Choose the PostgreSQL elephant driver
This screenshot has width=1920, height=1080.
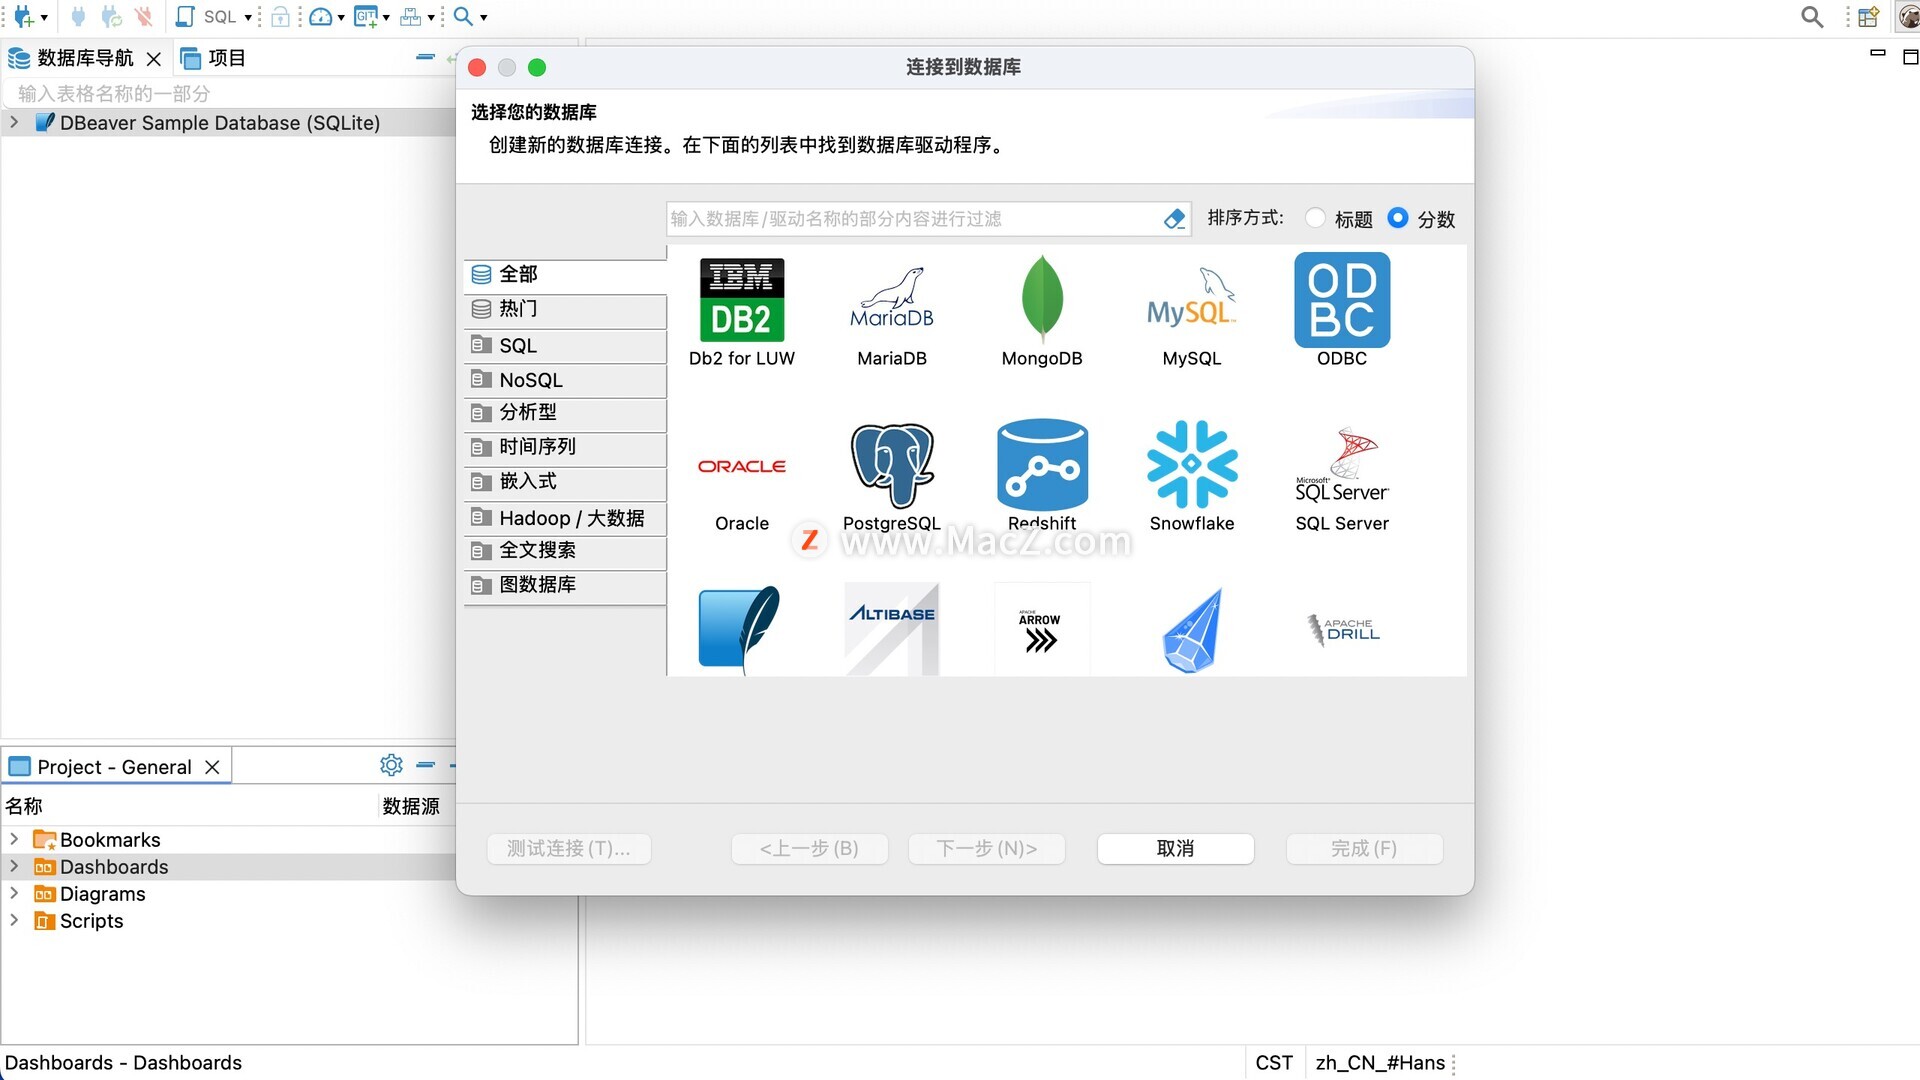point(892,477)
